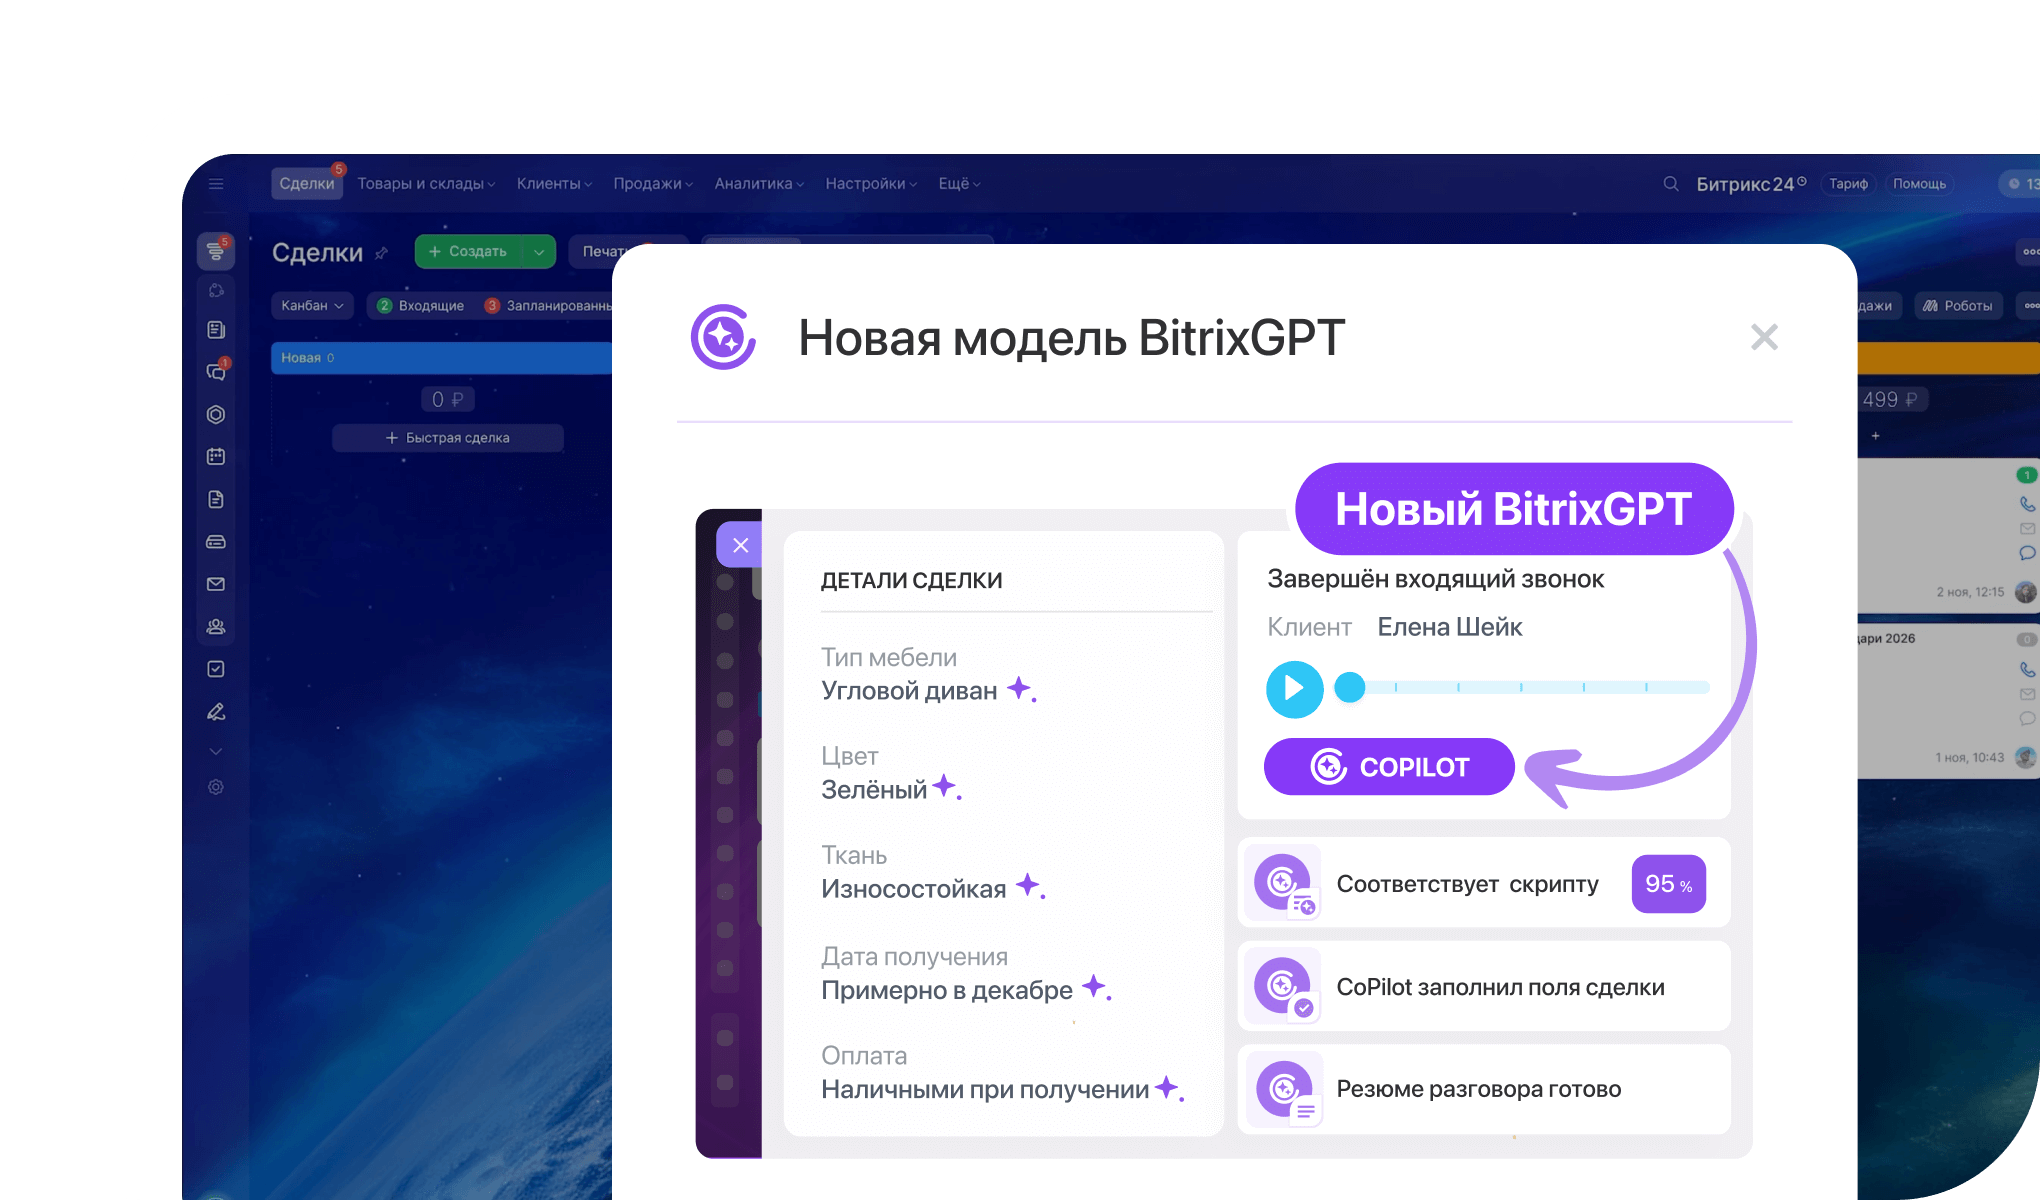Click the search magnifier in top bar
This screenshot has height=1200, width=2040.
pos(1670,184)
